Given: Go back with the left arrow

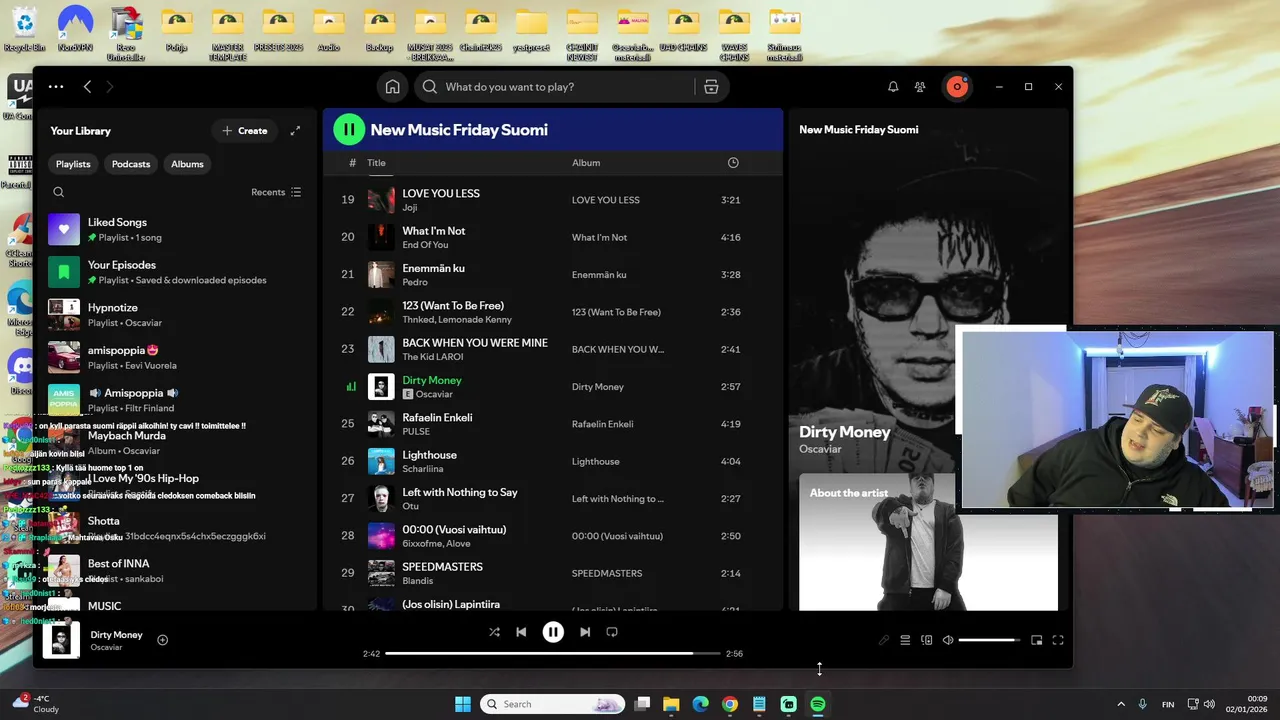Looking at the screenshot, I should (87, 87).
